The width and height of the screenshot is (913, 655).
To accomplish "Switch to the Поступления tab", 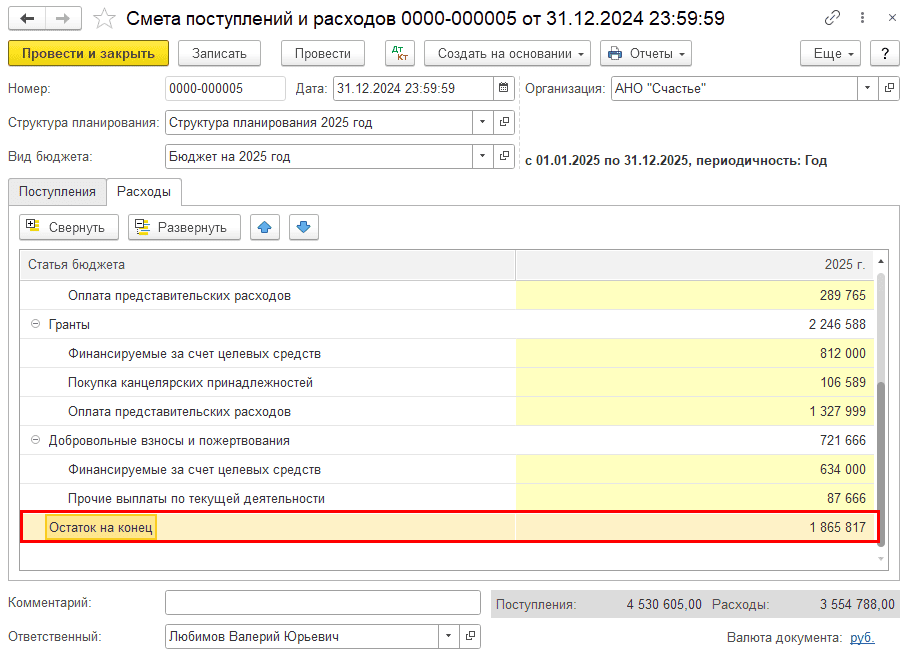I will point(57,192).
